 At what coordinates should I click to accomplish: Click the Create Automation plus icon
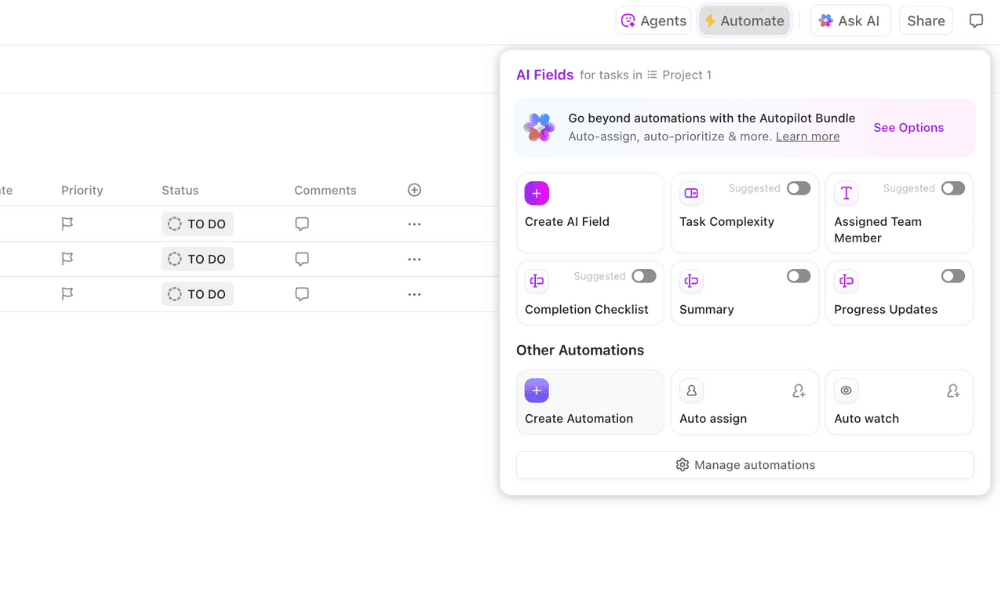[x=536, y=390]
